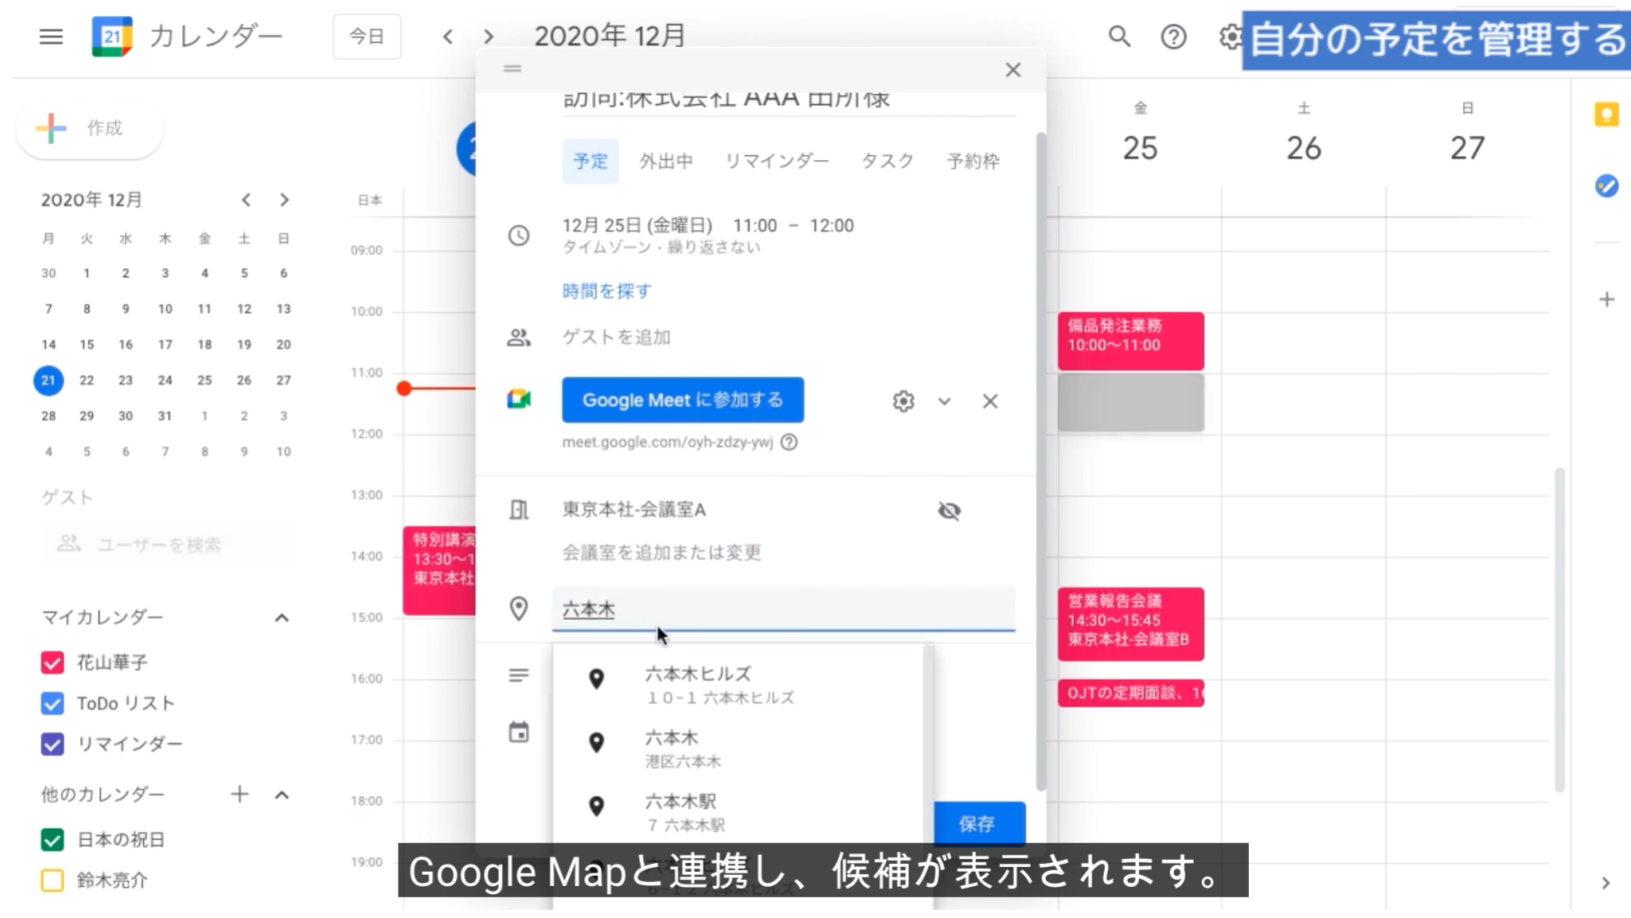
Task: Click the meeting room building icon
Action: click(x=519, y=510)
